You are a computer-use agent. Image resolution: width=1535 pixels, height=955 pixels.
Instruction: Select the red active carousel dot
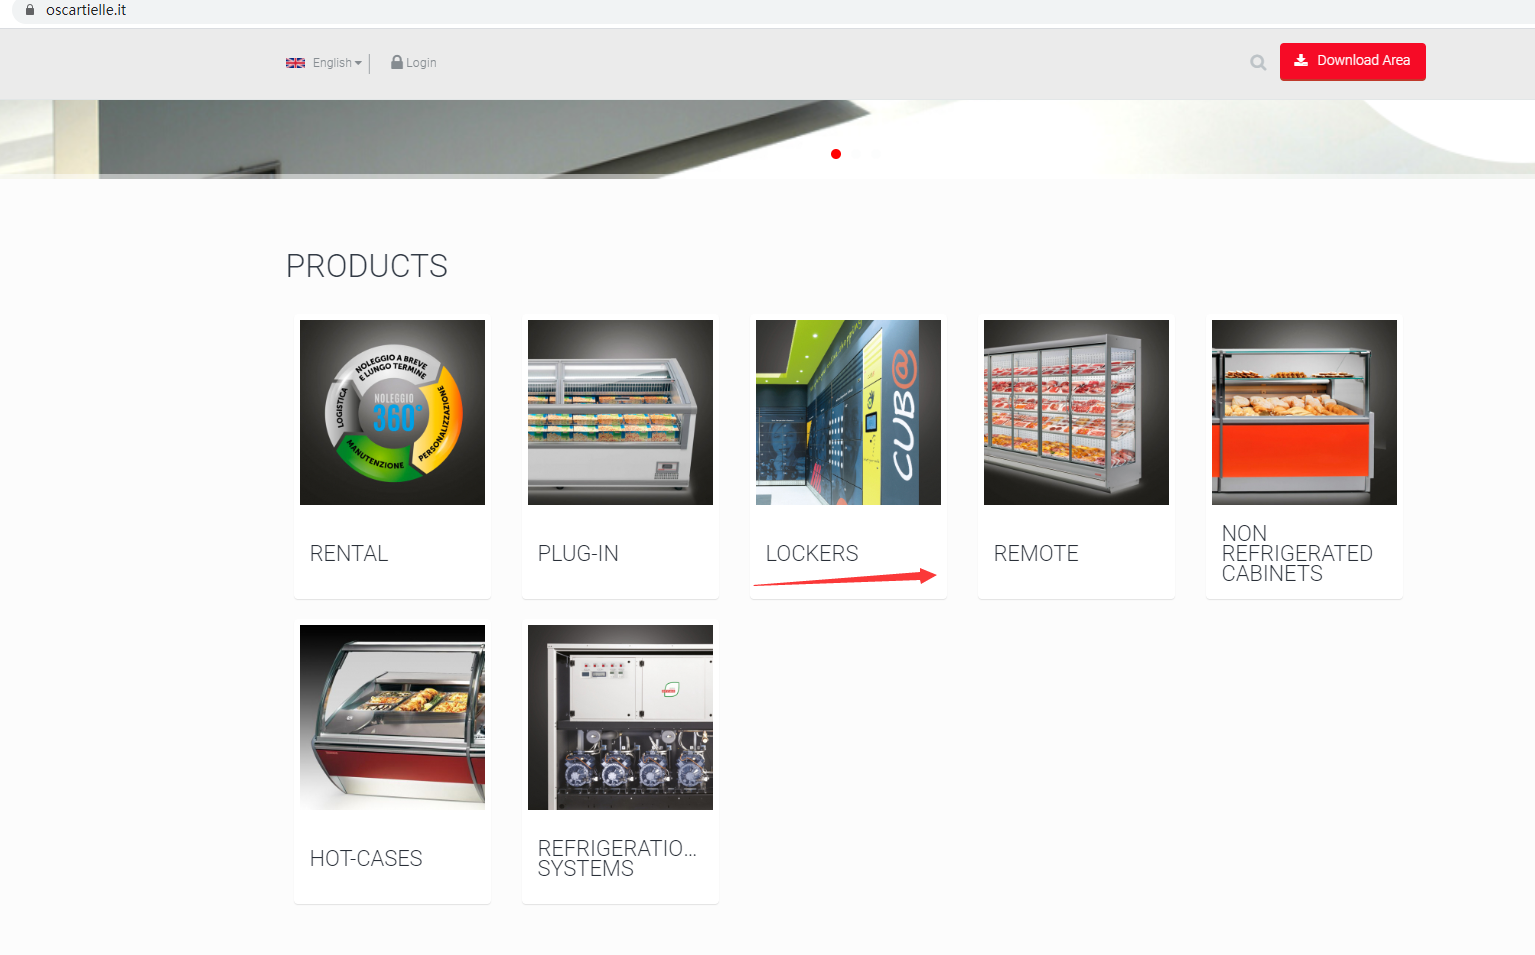coord(836,154)
